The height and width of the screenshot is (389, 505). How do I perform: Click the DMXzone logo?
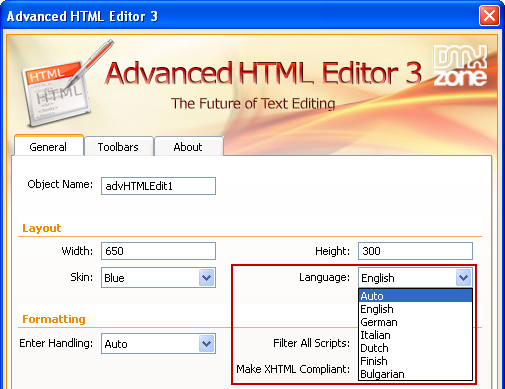click(460, 66)
